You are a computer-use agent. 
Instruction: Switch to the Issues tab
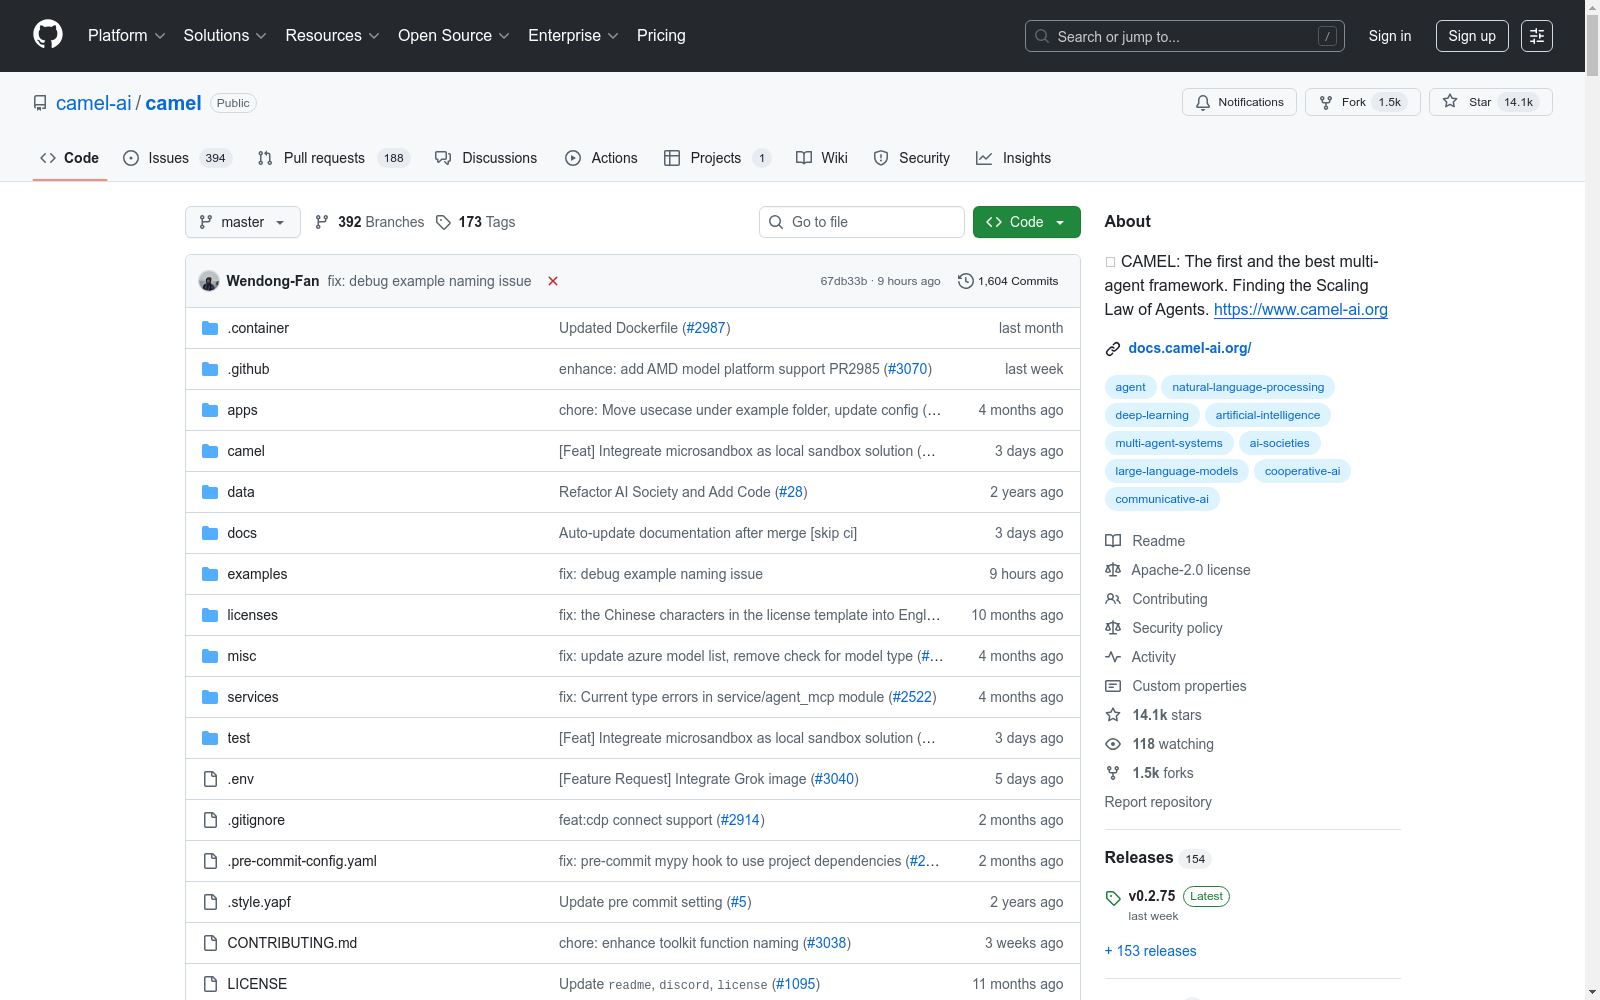[x=177, y=158]
